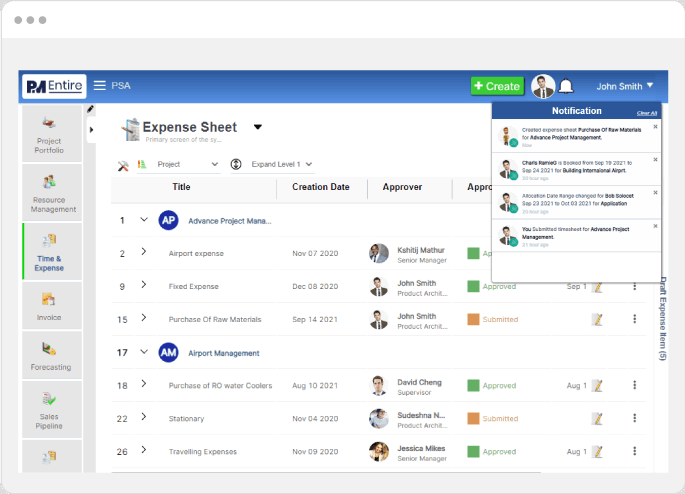Screen dimensions: 685x494
Task: Click the notification bell icon
Action: [566, 86]
